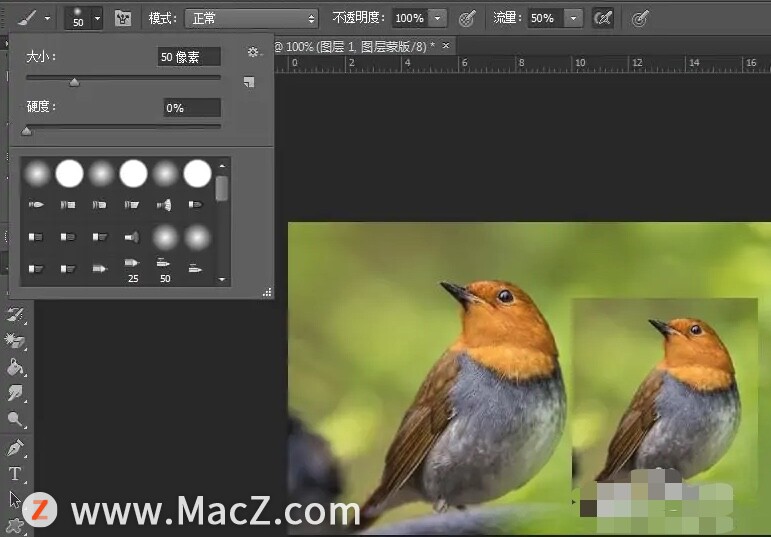Viewport: 771px width, 537px height.
Task: Close the document tab
Action: point(446,46)
